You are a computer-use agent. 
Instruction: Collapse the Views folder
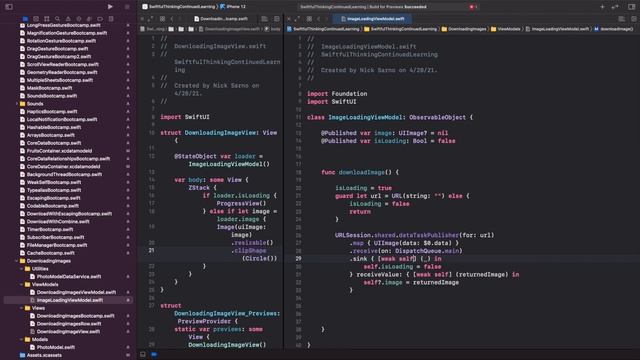[x=22, y=308]
